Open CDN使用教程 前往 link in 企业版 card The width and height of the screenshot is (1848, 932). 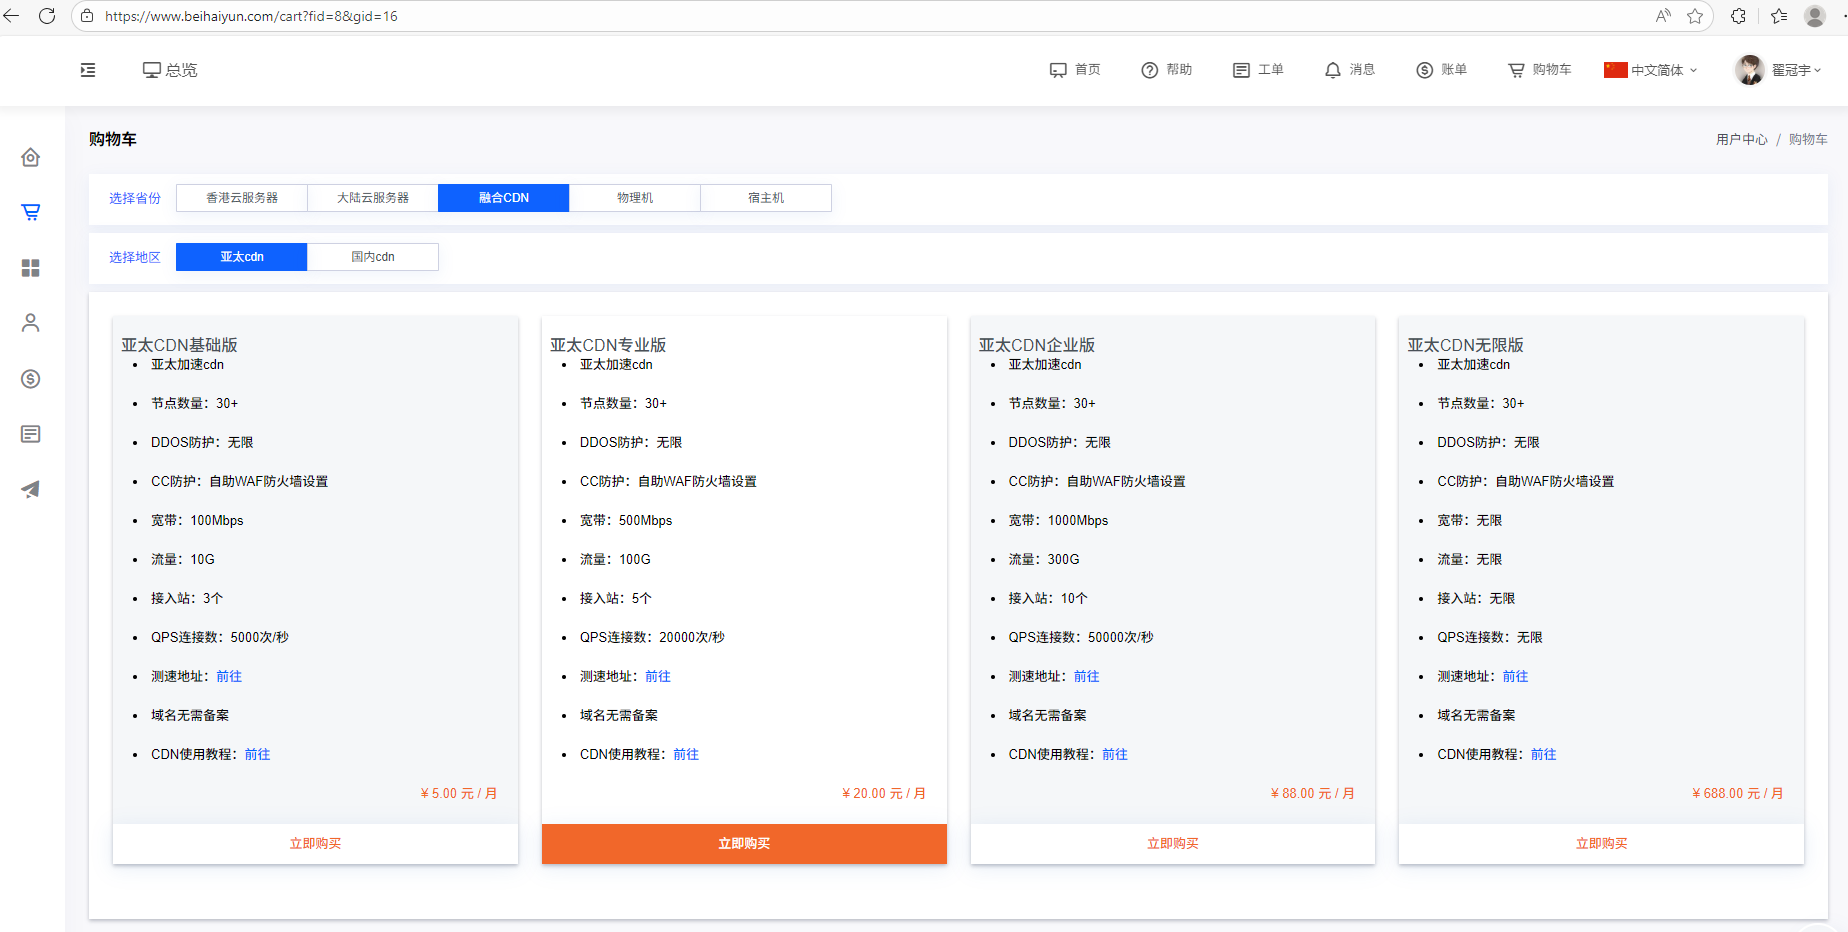[x=1115, y=755]
